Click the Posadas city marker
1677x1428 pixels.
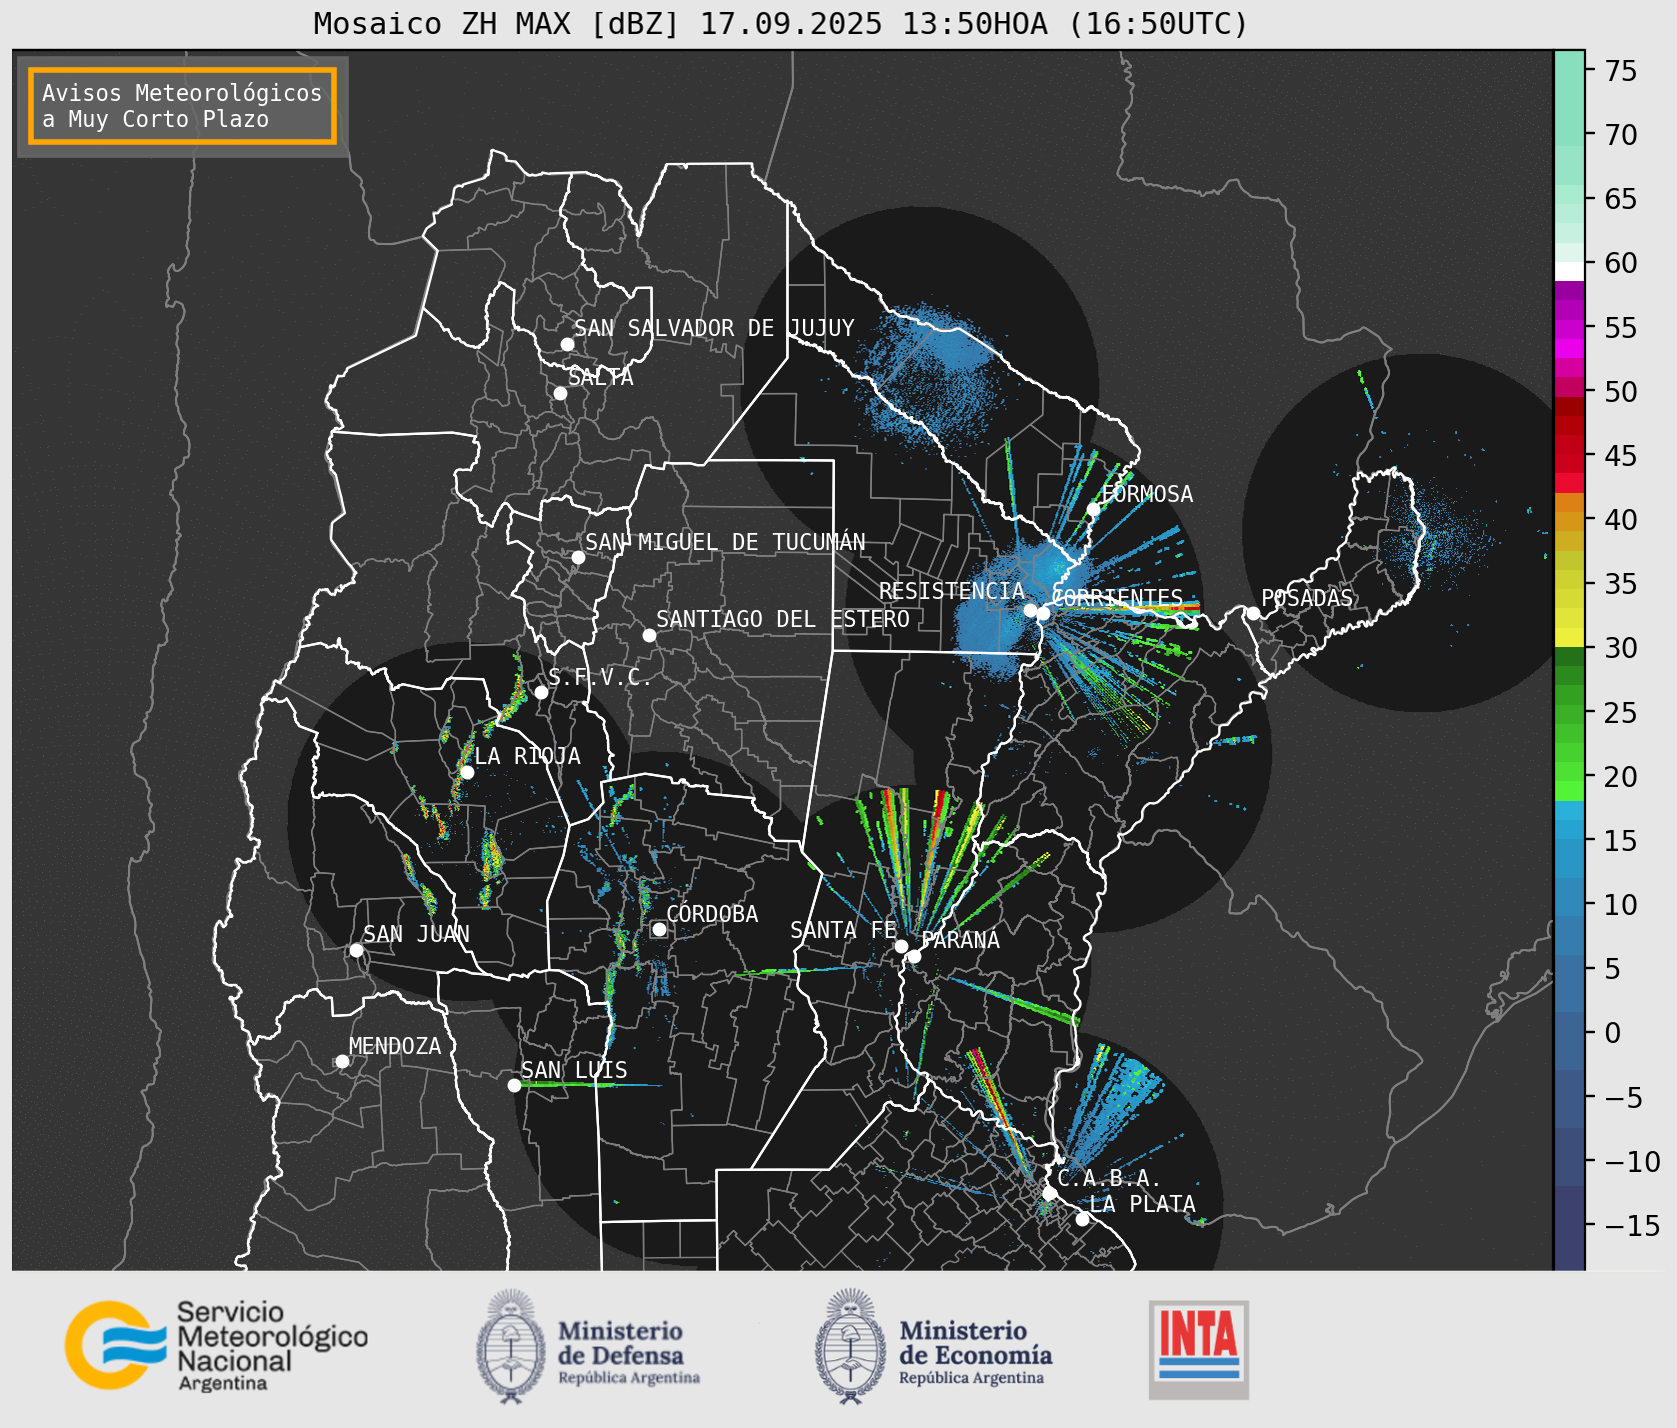pos(1253,613)
